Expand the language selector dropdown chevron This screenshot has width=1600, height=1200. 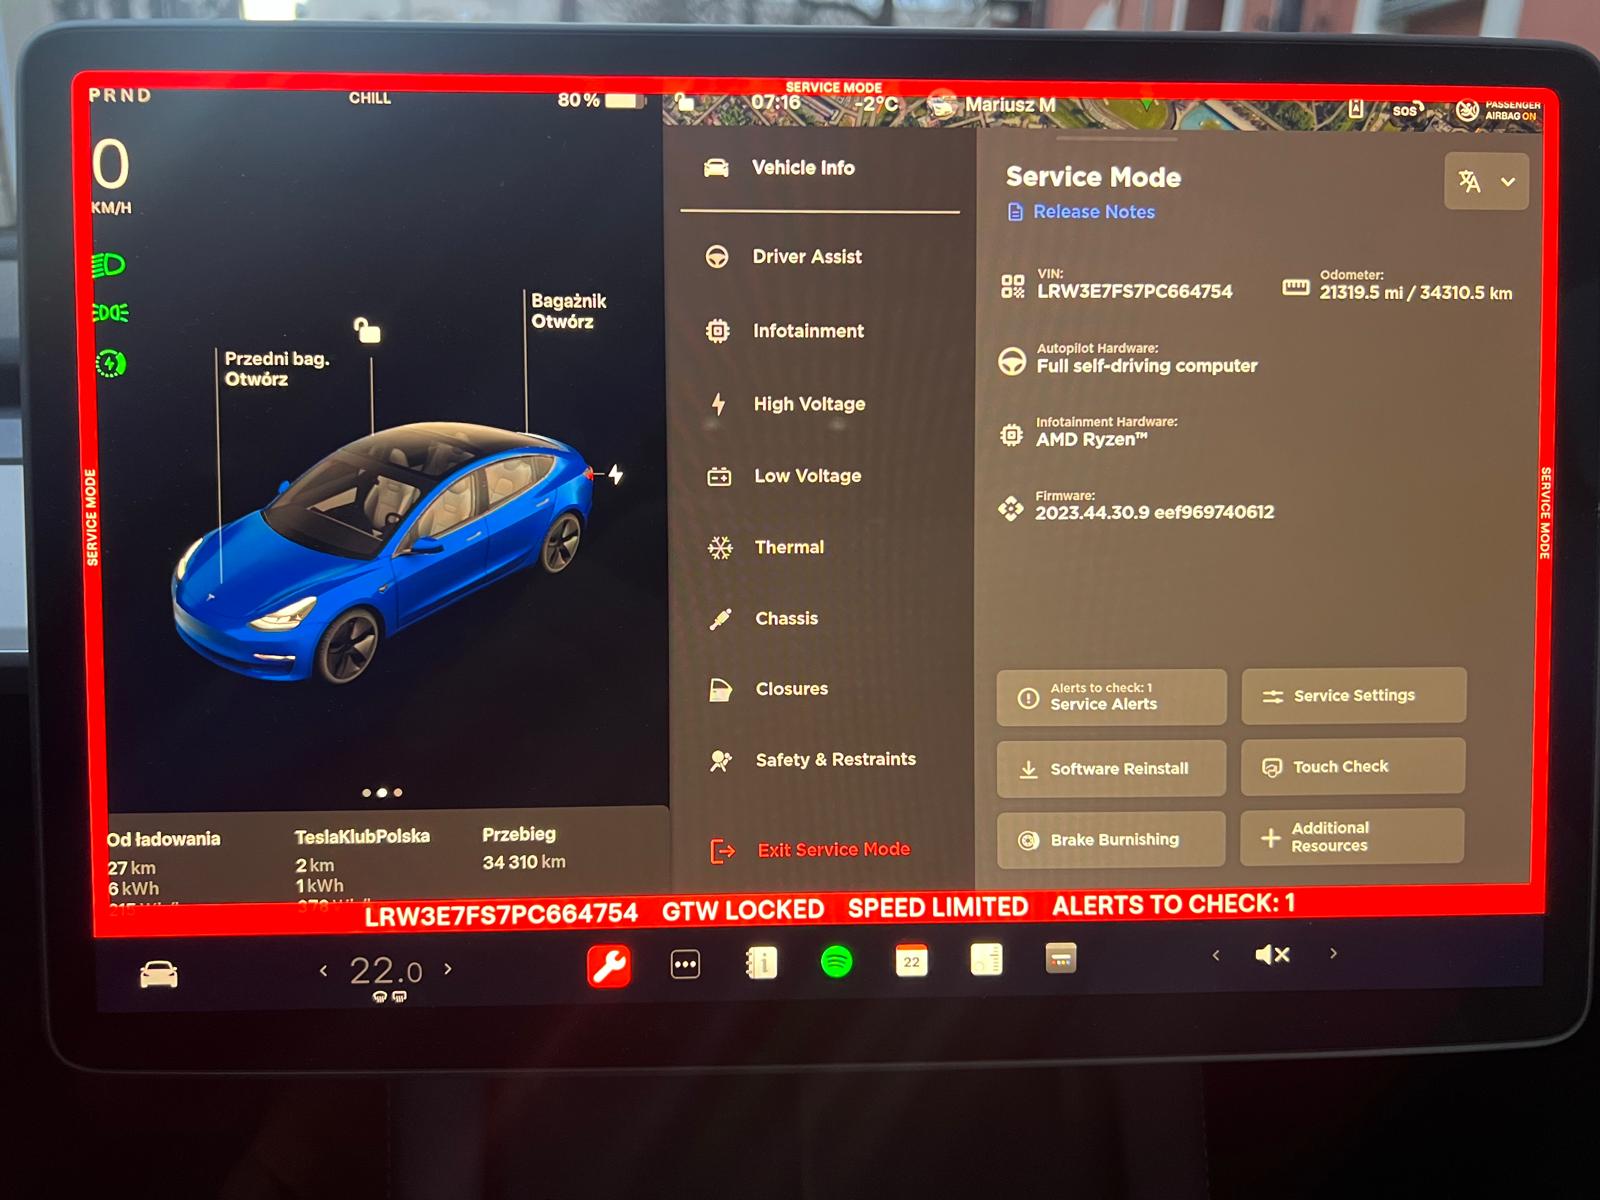[x=1505, y=182]
